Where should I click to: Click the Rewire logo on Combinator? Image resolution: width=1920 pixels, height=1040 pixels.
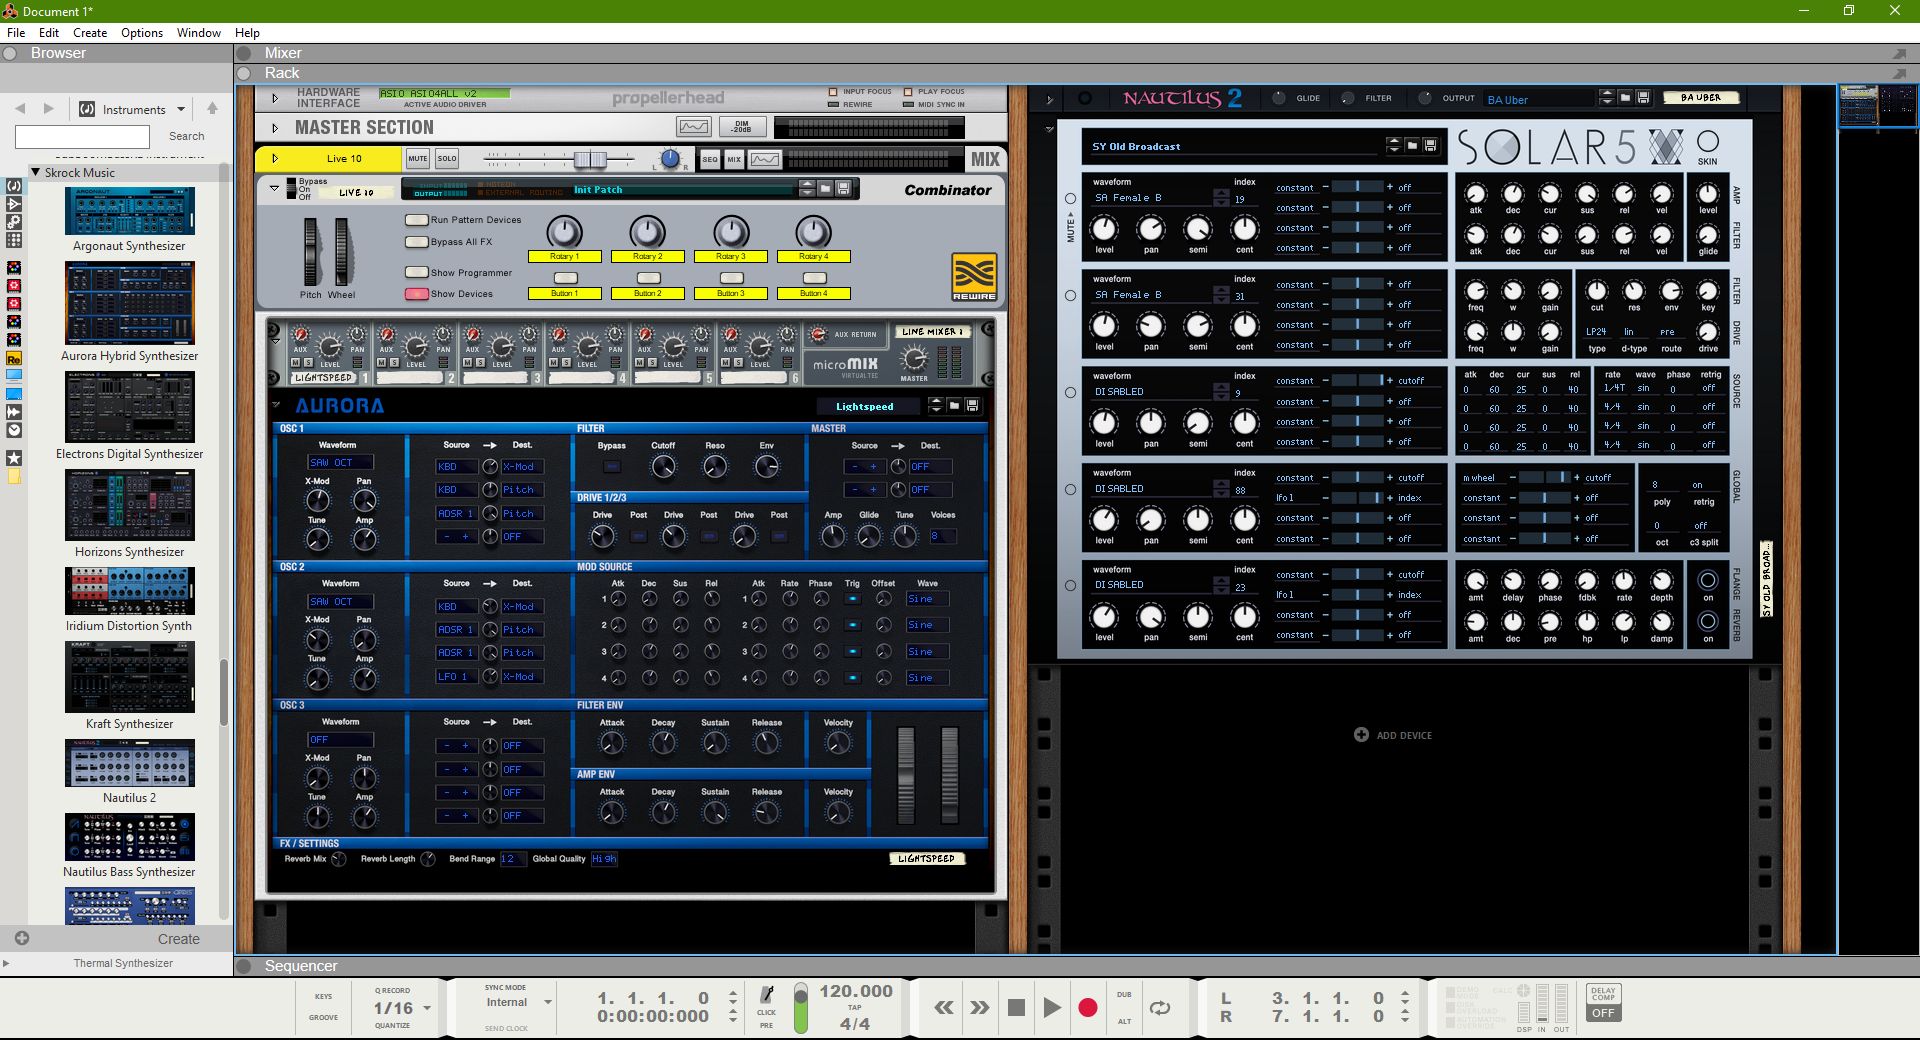(974, 277)
